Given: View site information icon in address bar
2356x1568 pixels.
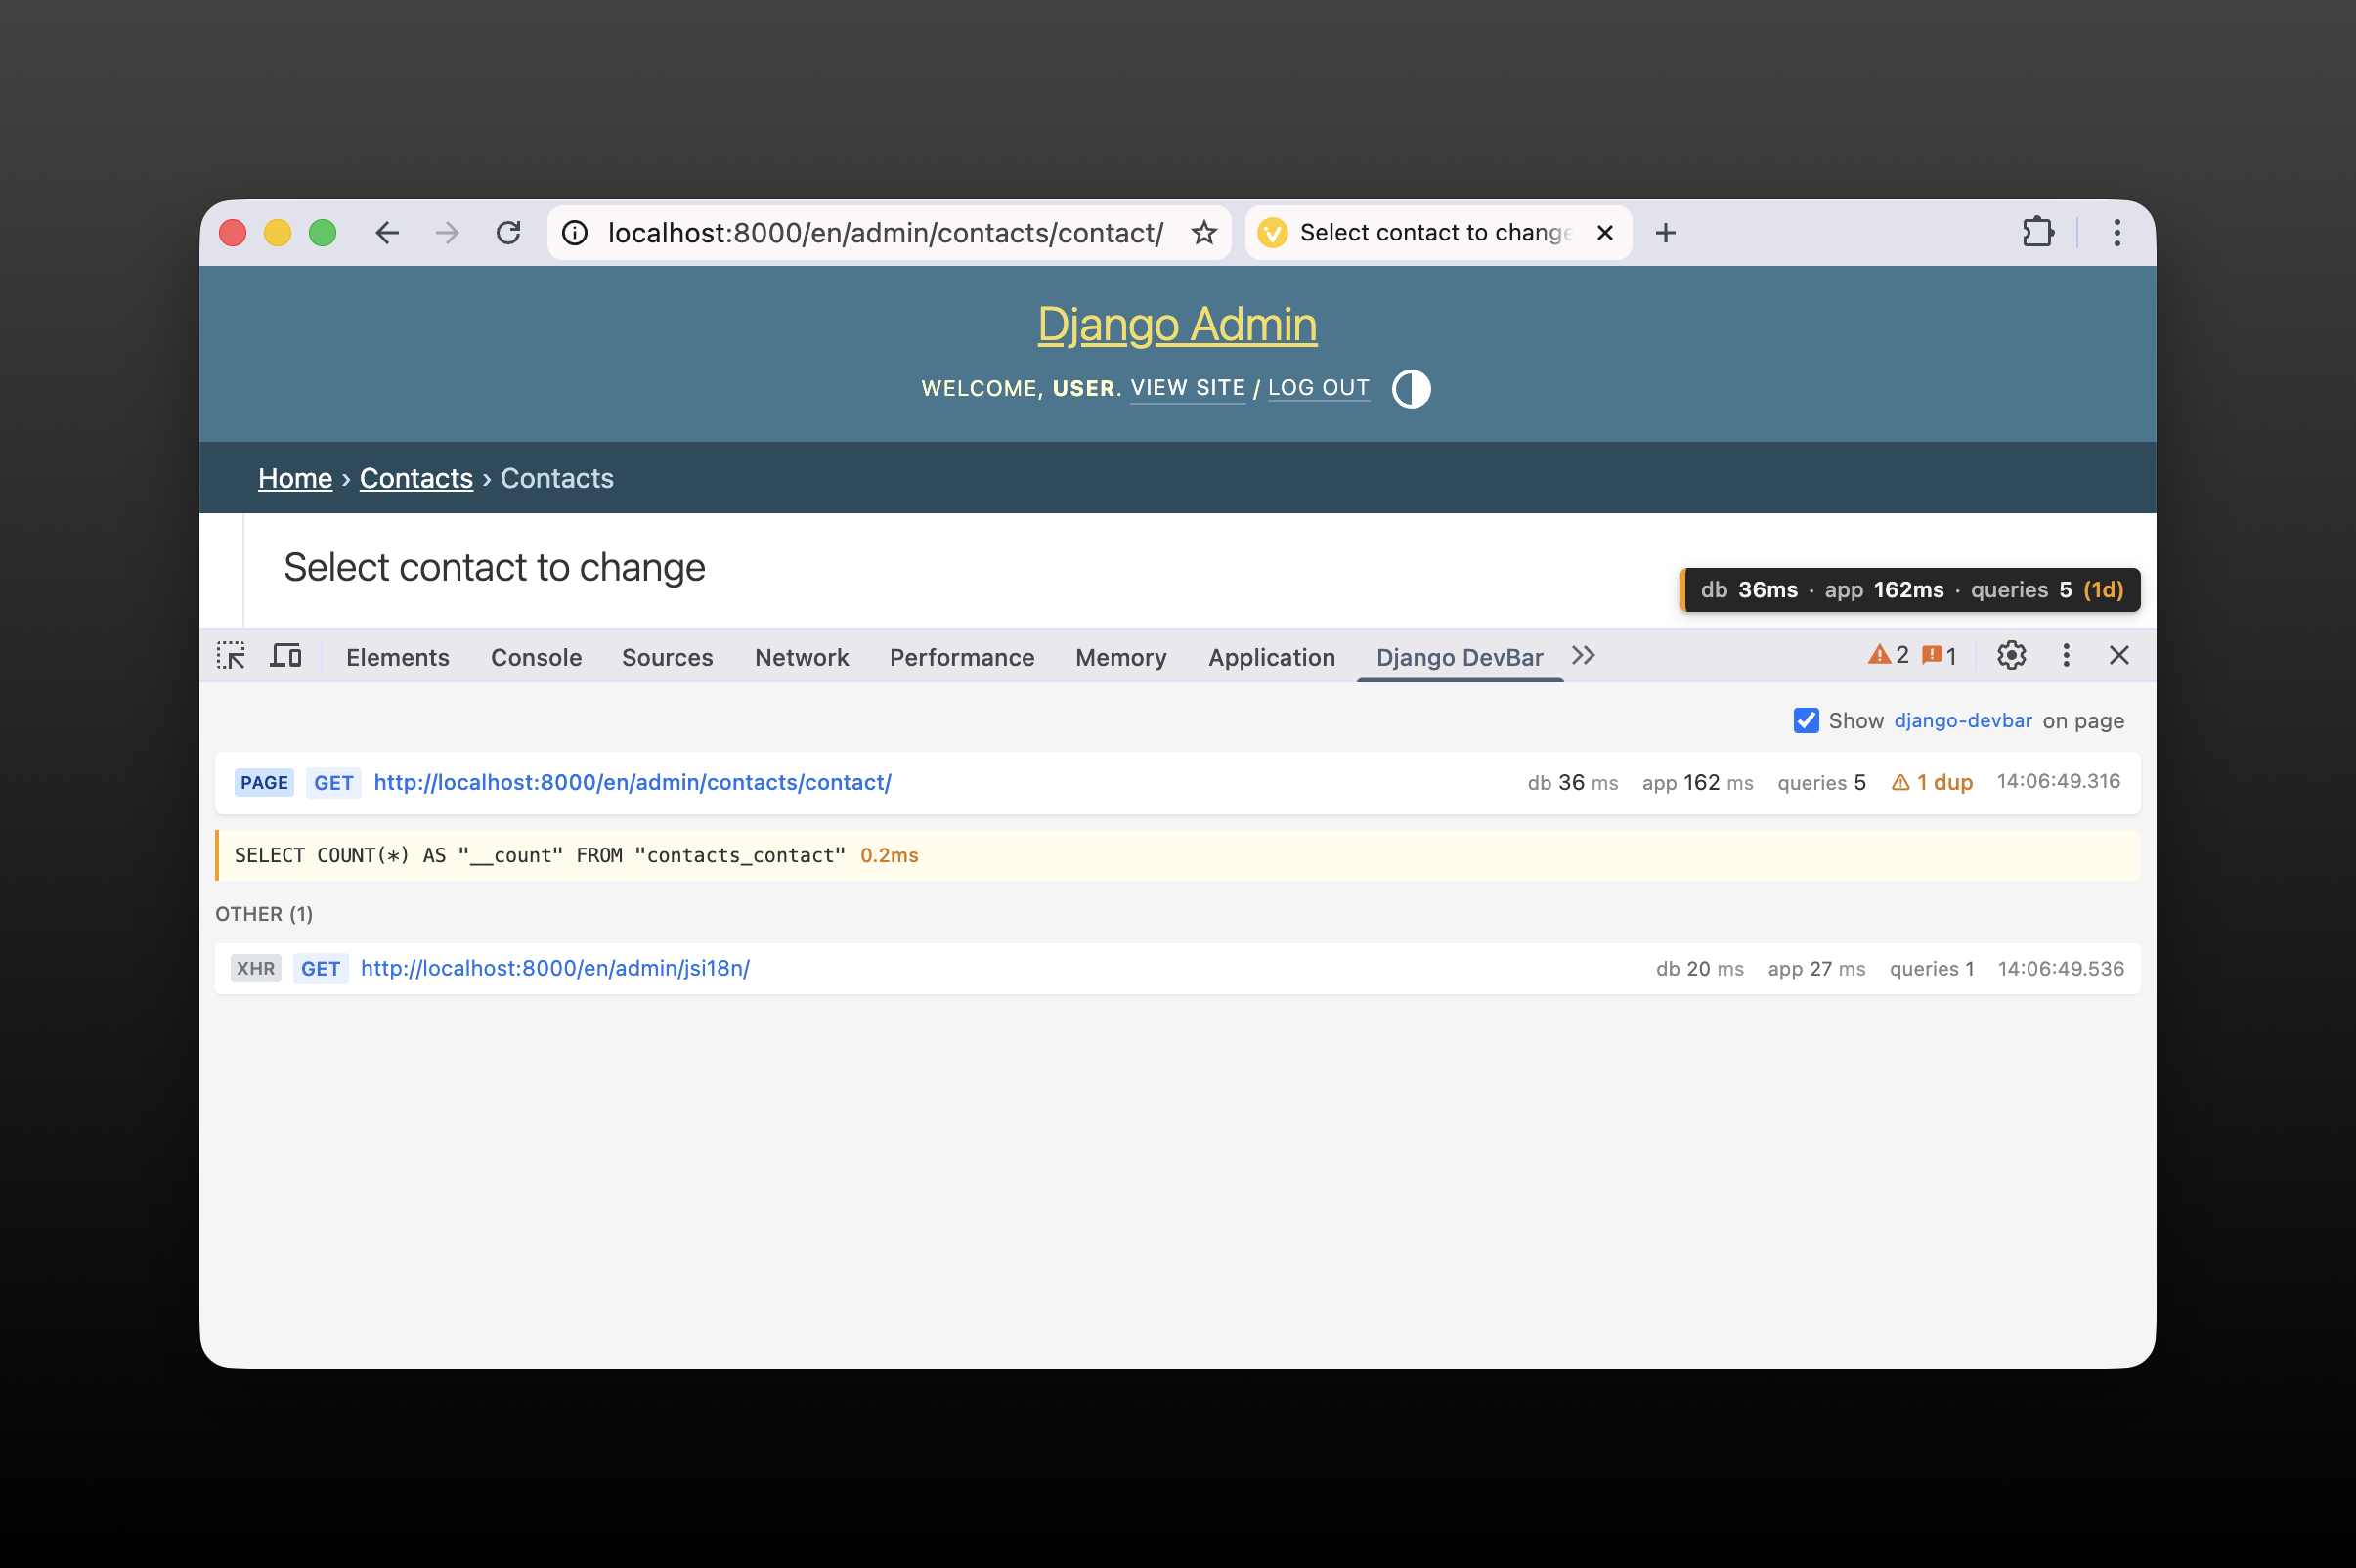Looking at the screenshot, I should tap(575, 233).
